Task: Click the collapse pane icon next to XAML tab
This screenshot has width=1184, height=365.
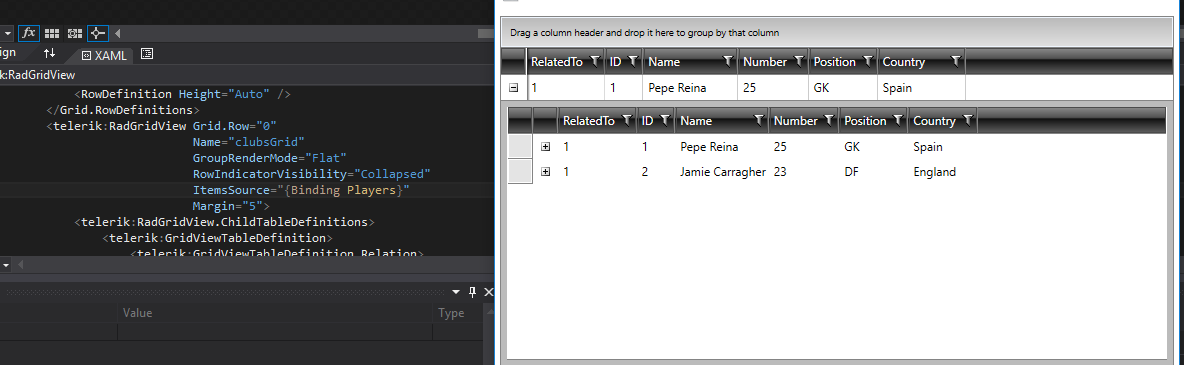Action: [x=147, y=54]
